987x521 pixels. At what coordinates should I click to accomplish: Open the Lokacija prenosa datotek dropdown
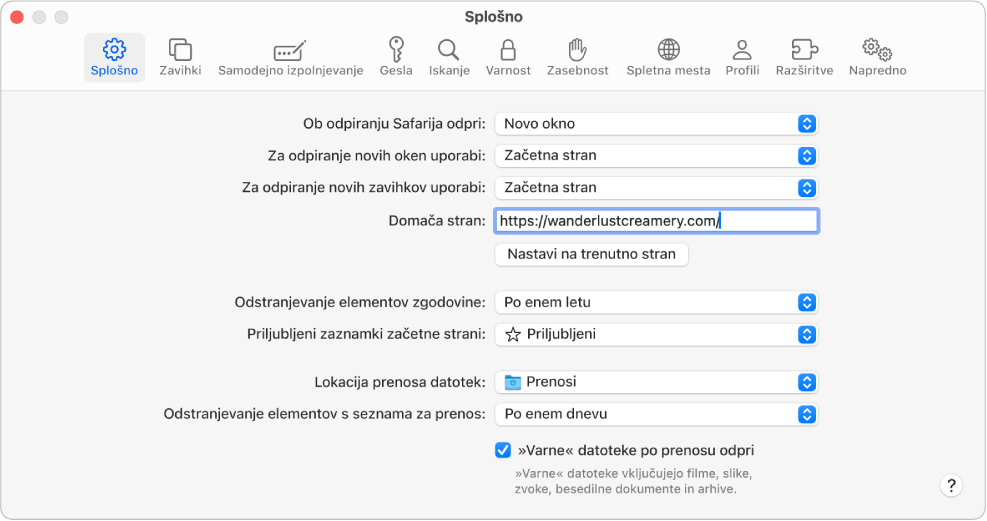click(656, 382)
